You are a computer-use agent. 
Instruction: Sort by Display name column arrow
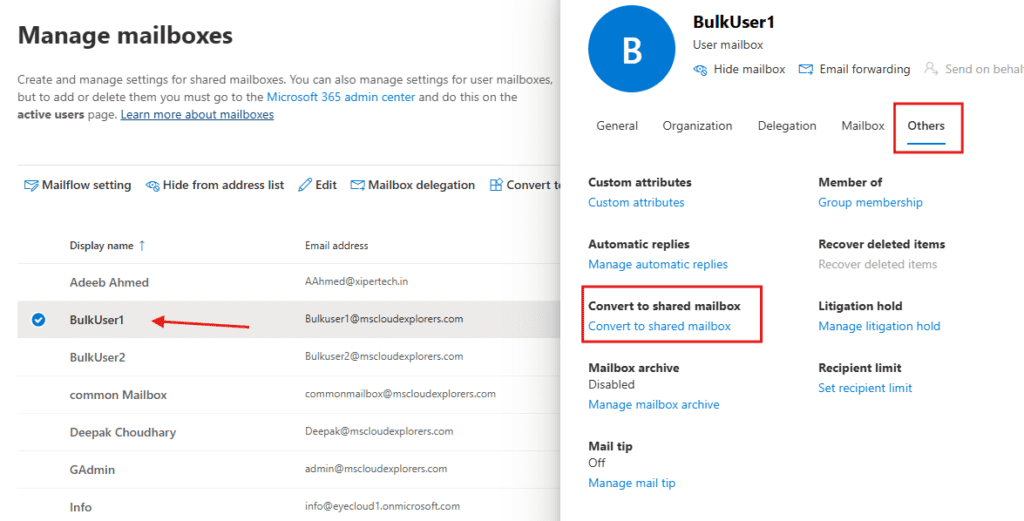click(x=141, y=245)
